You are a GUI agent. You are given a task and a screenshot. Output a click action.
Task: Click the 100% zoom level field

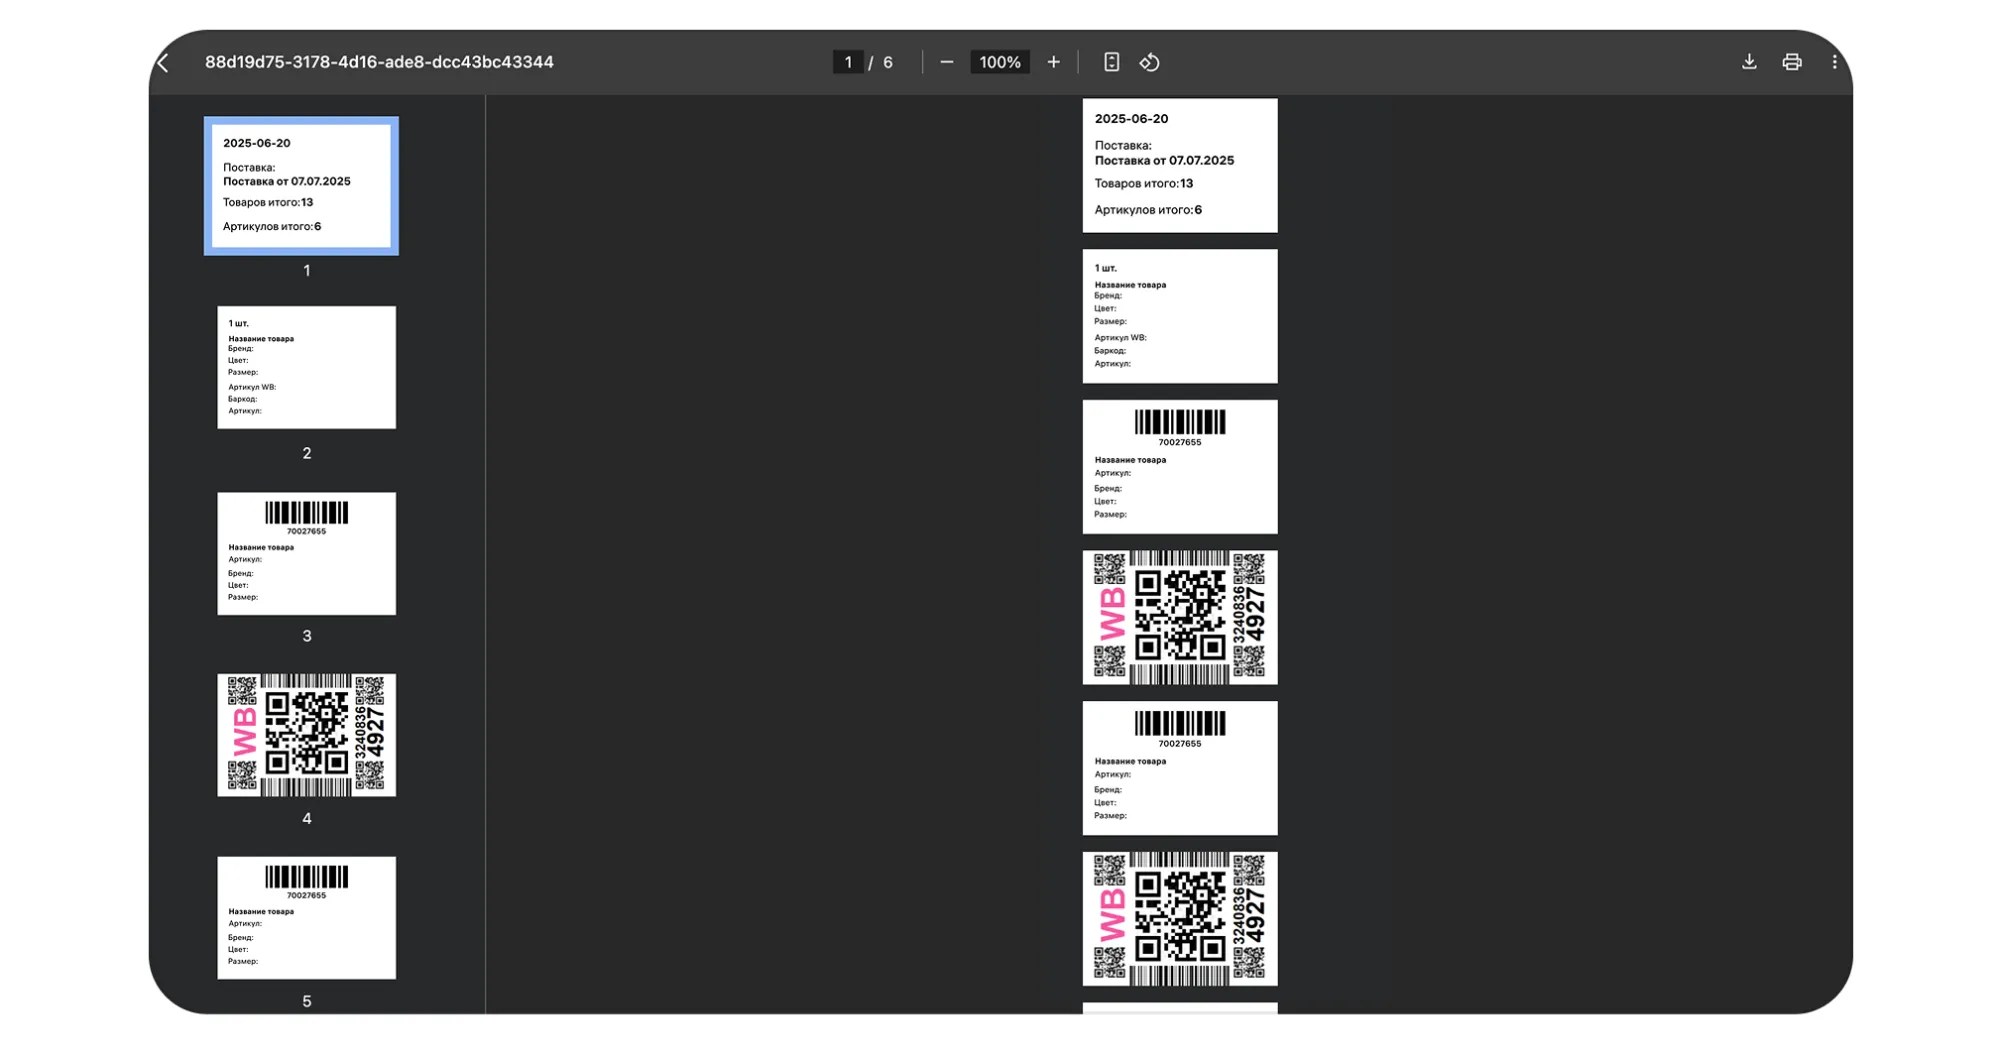pos(999,62)
